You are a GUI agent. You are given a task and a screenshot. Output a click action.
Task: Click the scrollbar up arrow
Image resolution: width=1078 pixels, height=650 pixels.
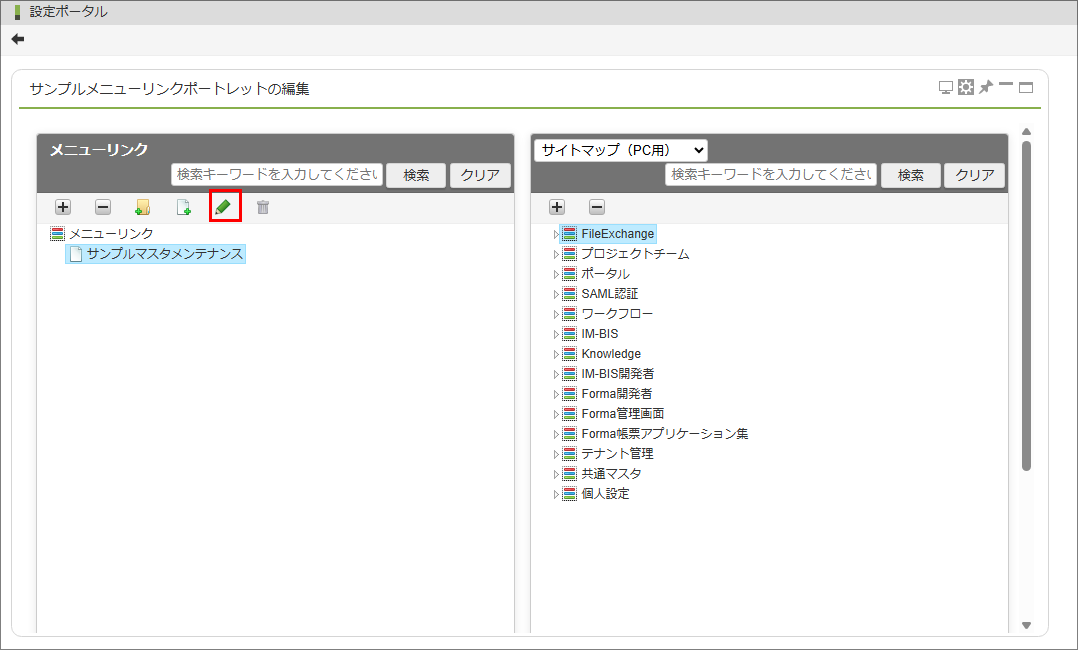tap(1026, 131)
